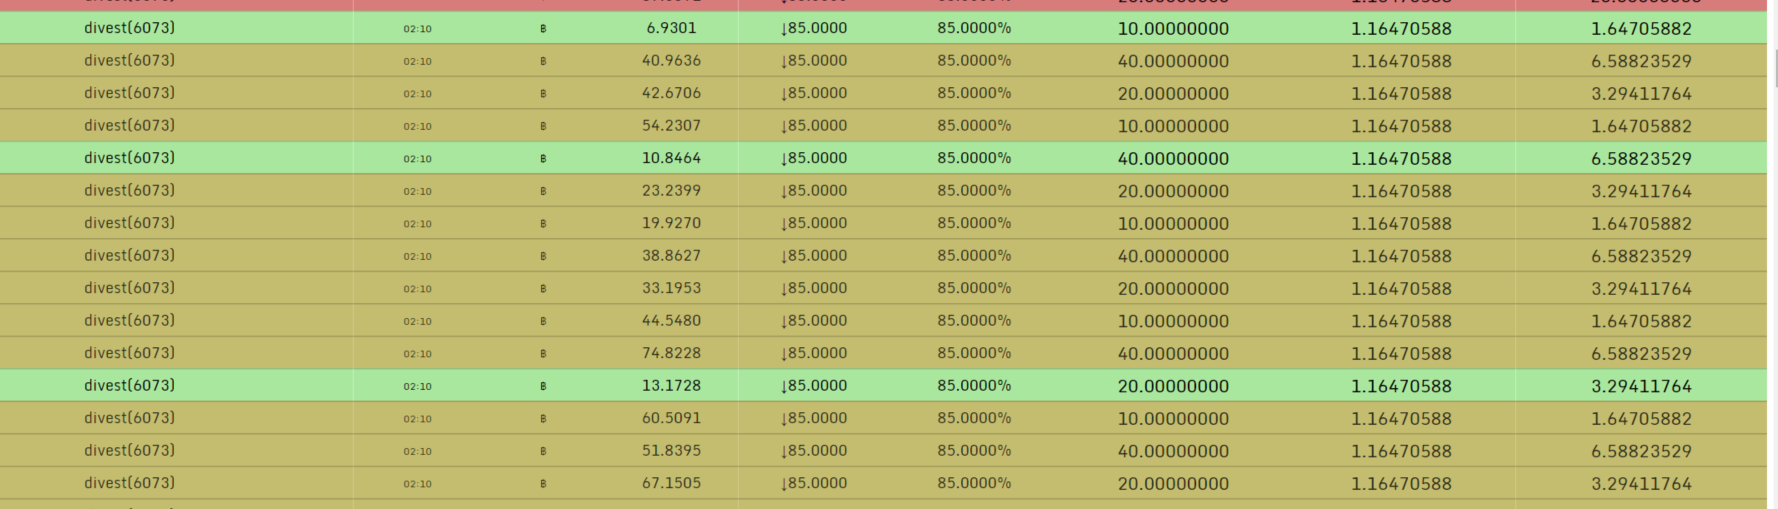Screen dimensions: 1778x509
Task: Click the 3.29411764 cell in the 13.1728 row
Action: pyautogui.click(x=1641, y=386)
